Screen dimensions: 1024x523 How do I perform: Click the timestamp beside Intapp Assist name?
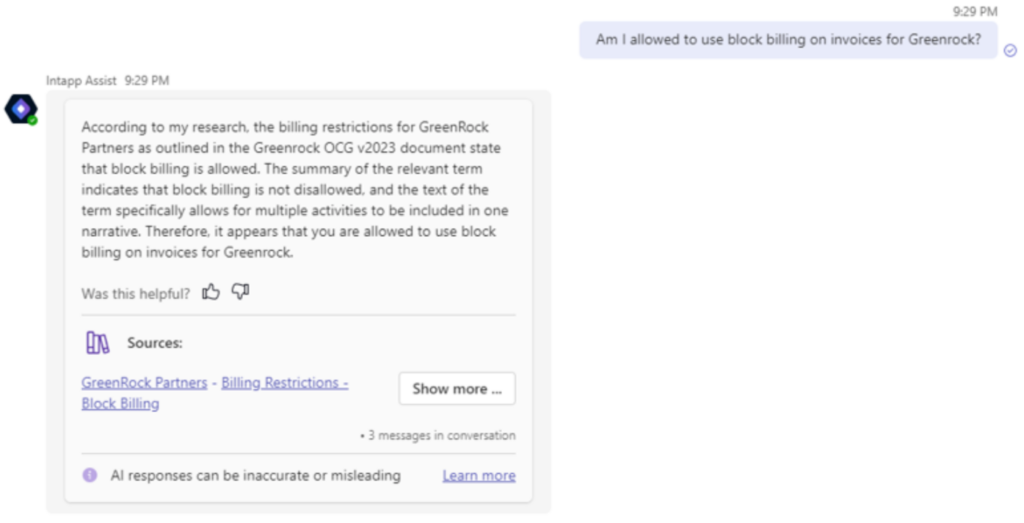[x=147, y=80]
